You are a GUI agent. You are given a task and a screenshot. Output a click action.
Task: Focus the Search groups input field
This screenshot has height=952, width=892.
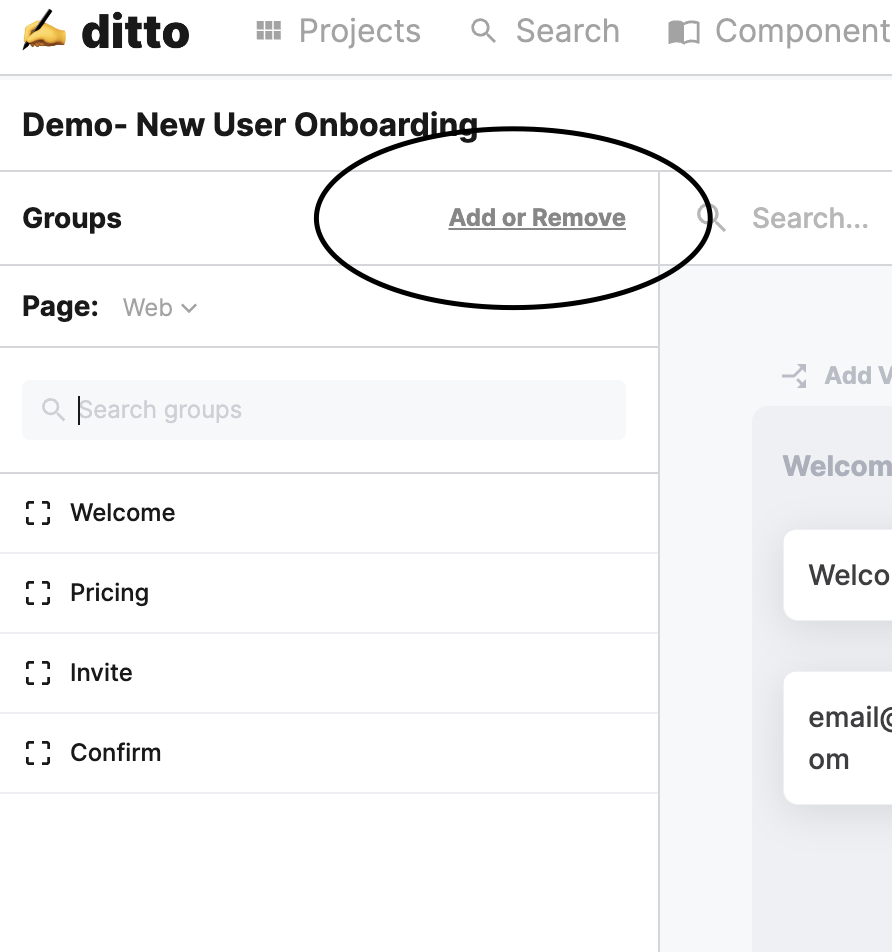point(324,410)
